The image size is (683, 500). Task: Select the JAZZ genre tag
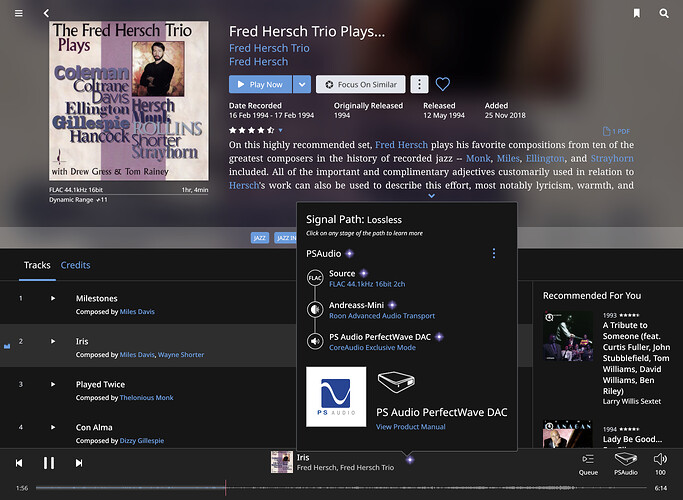[260, 238]
